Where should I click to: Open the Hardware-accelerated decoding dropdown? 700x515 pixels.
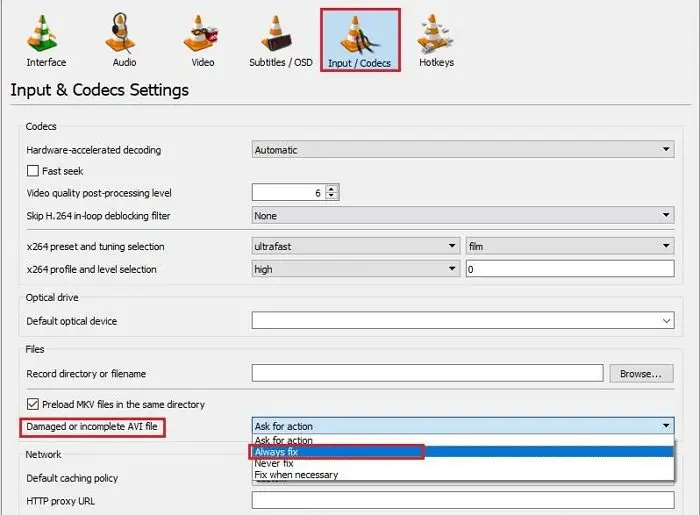click(463, 150)
